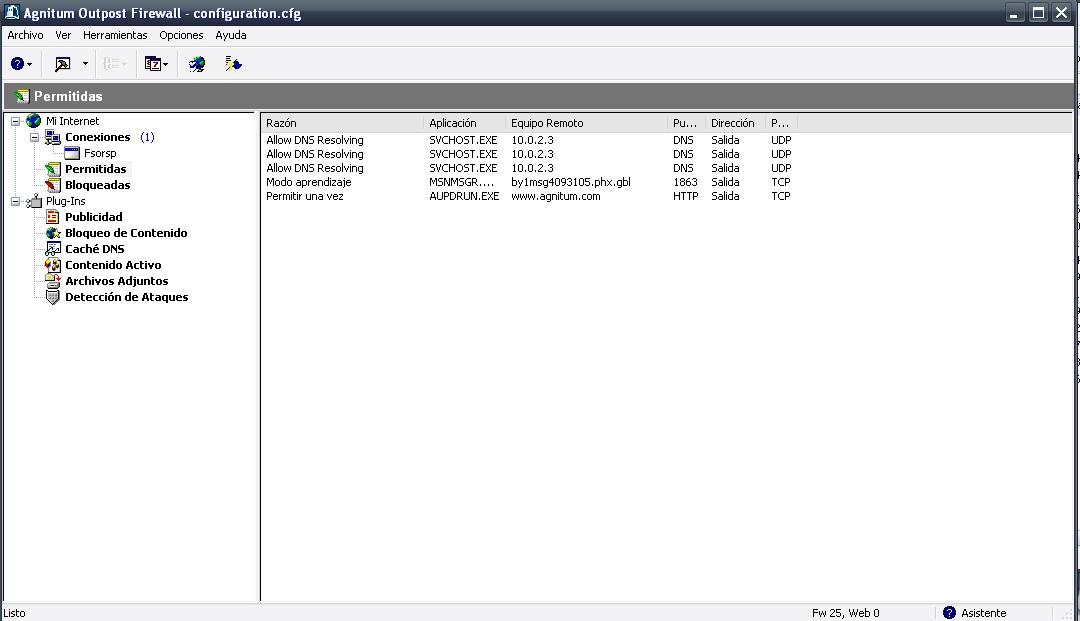Image resolution: width=1080 pixels, height=621 pixels.
Task: Open the Herramientas menu
Action: (115, 35)
